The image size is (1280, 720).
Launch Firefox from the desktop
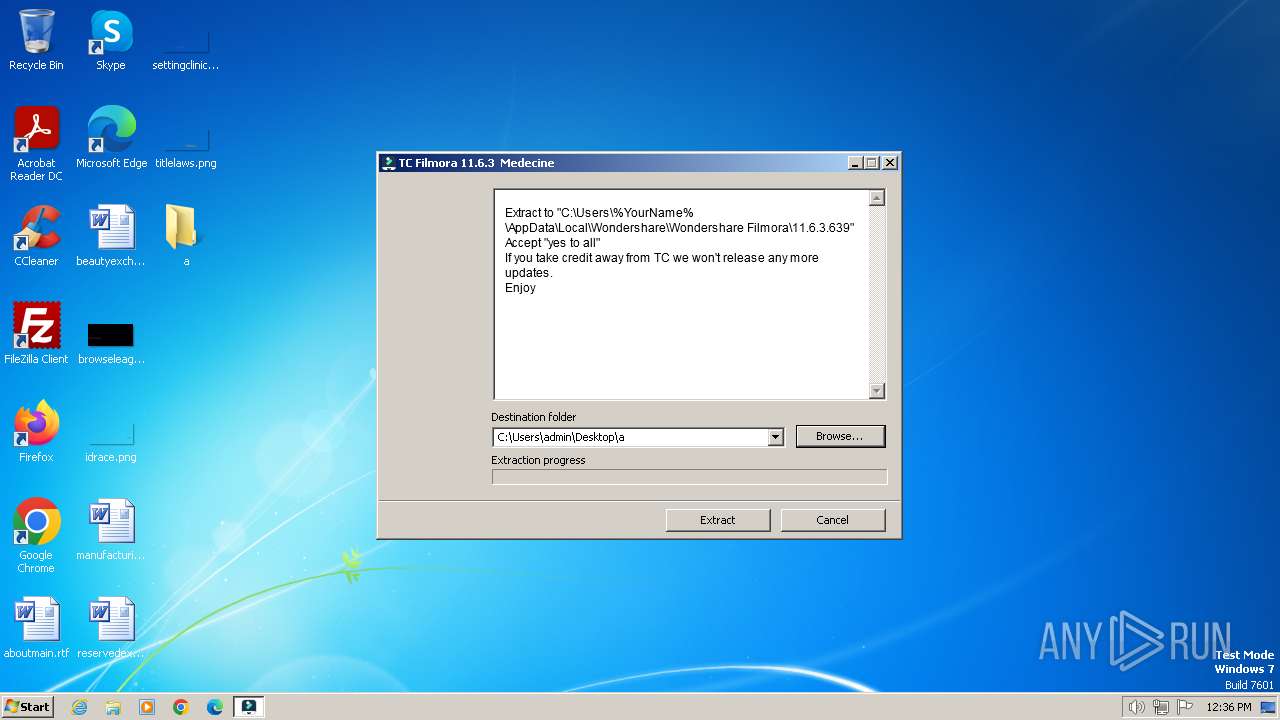[x=36, y=431]
